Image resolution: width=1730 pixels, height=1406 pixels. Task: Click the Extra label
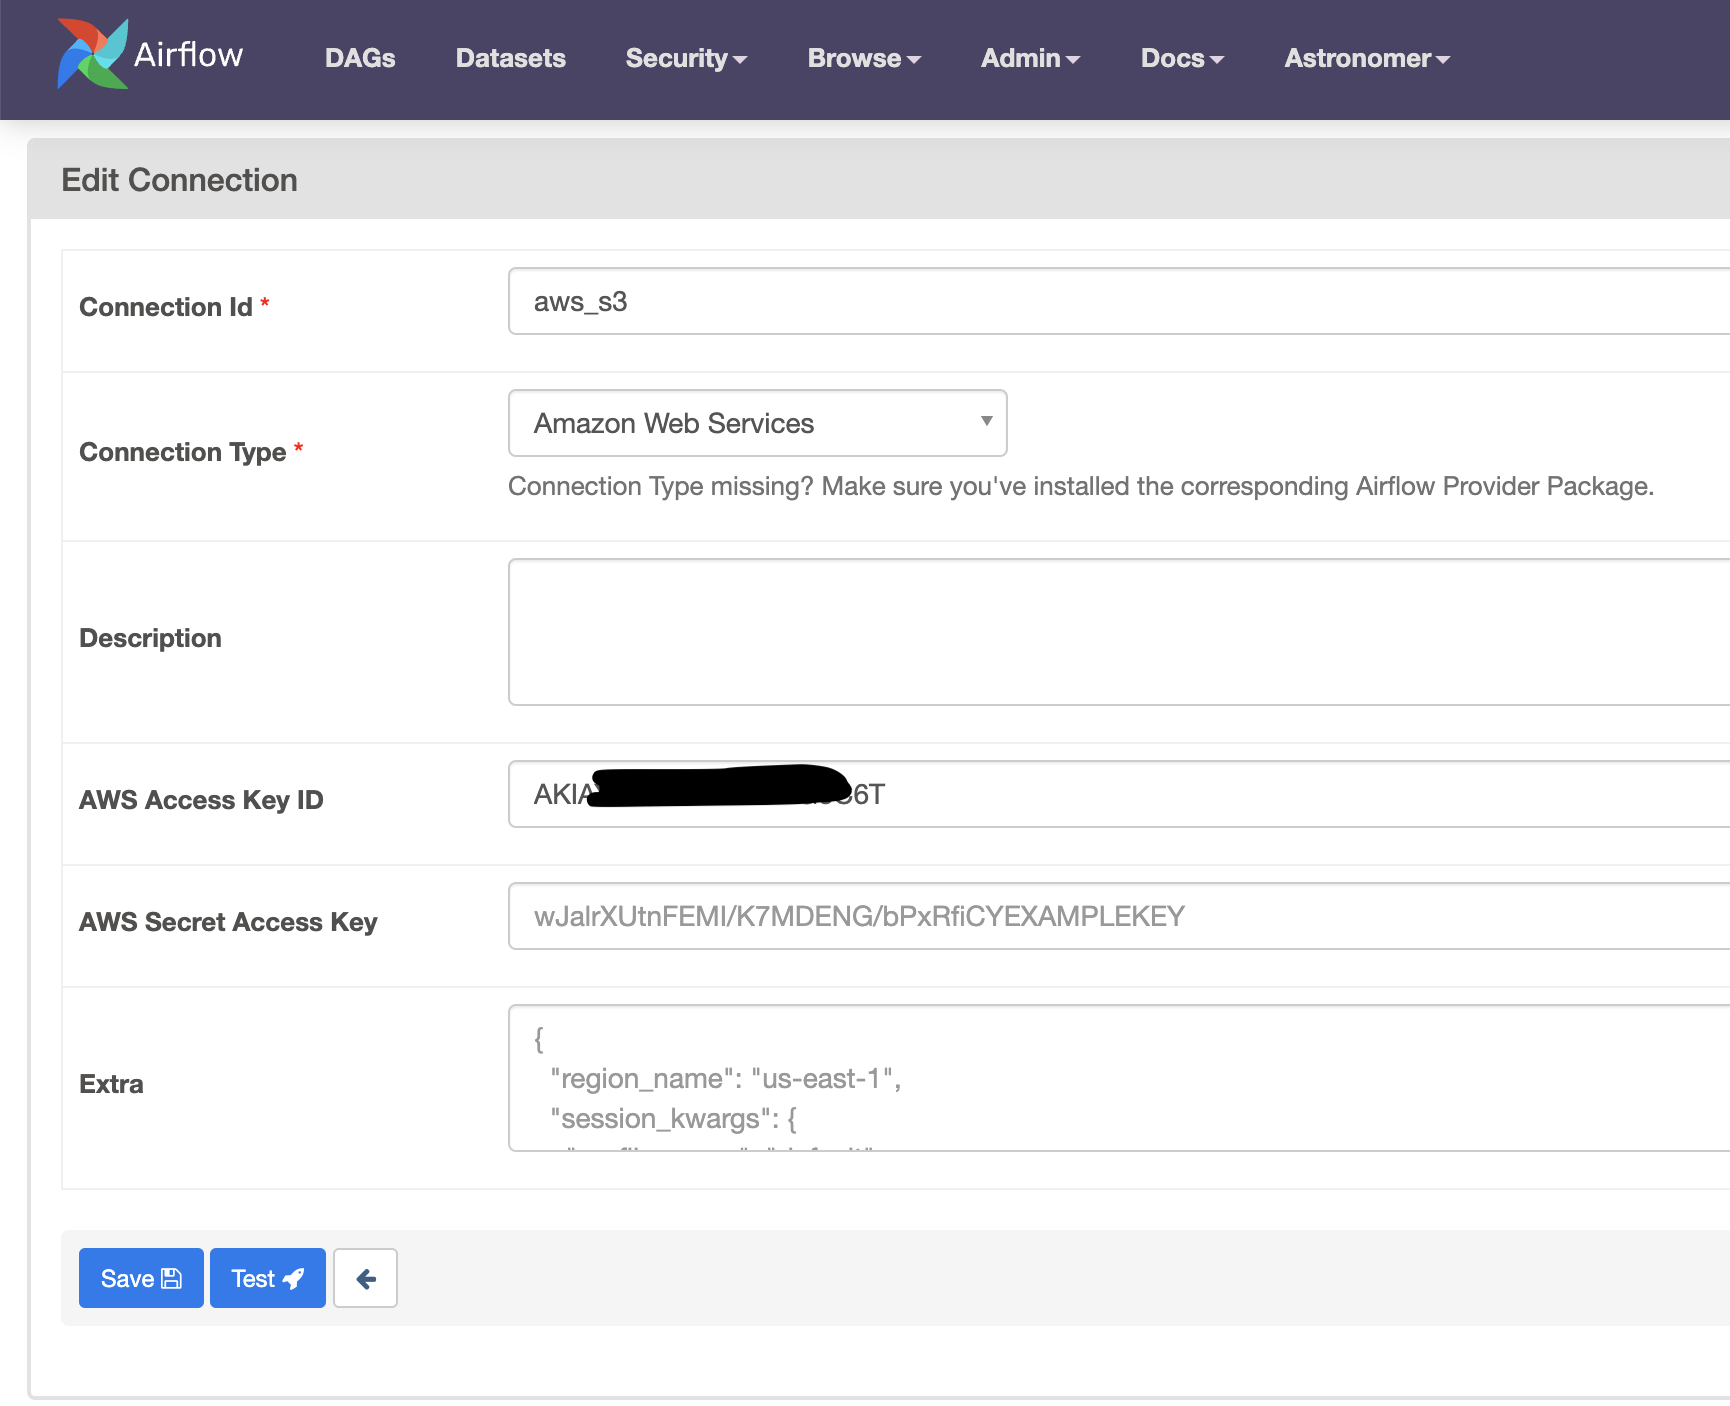click(x=111, y=1084)
